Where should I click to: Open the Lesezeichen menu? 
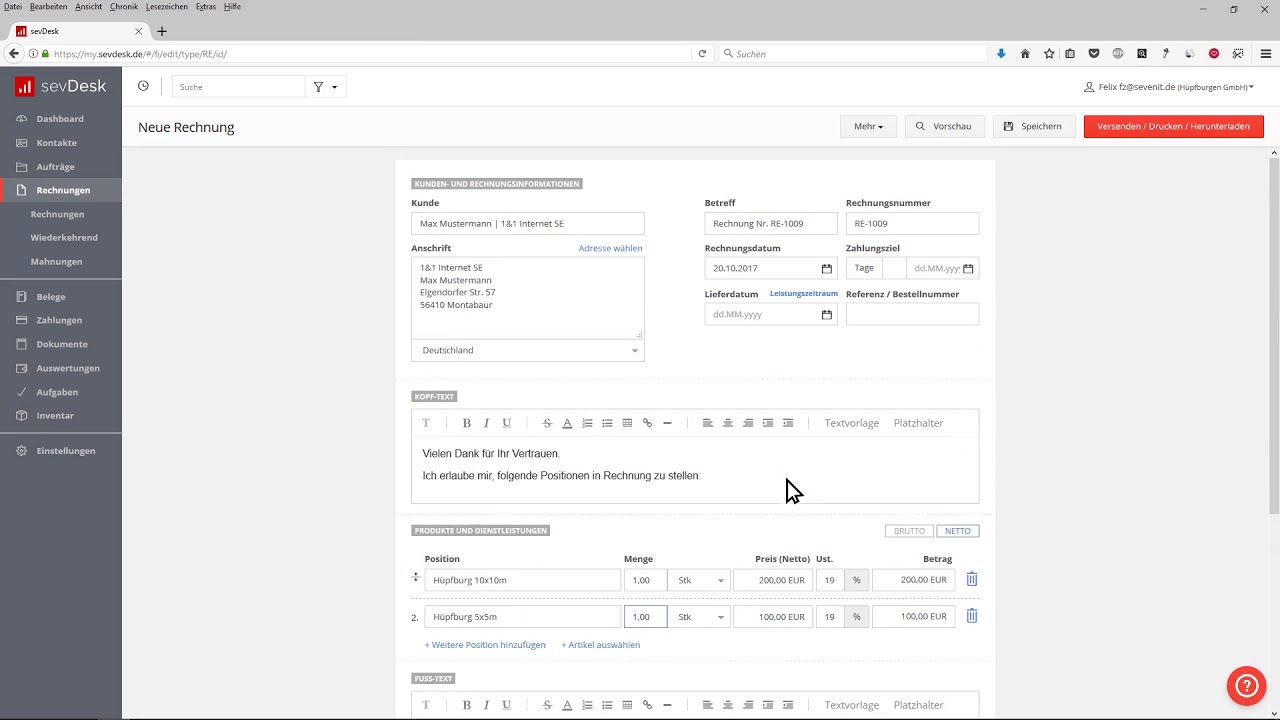167,6
